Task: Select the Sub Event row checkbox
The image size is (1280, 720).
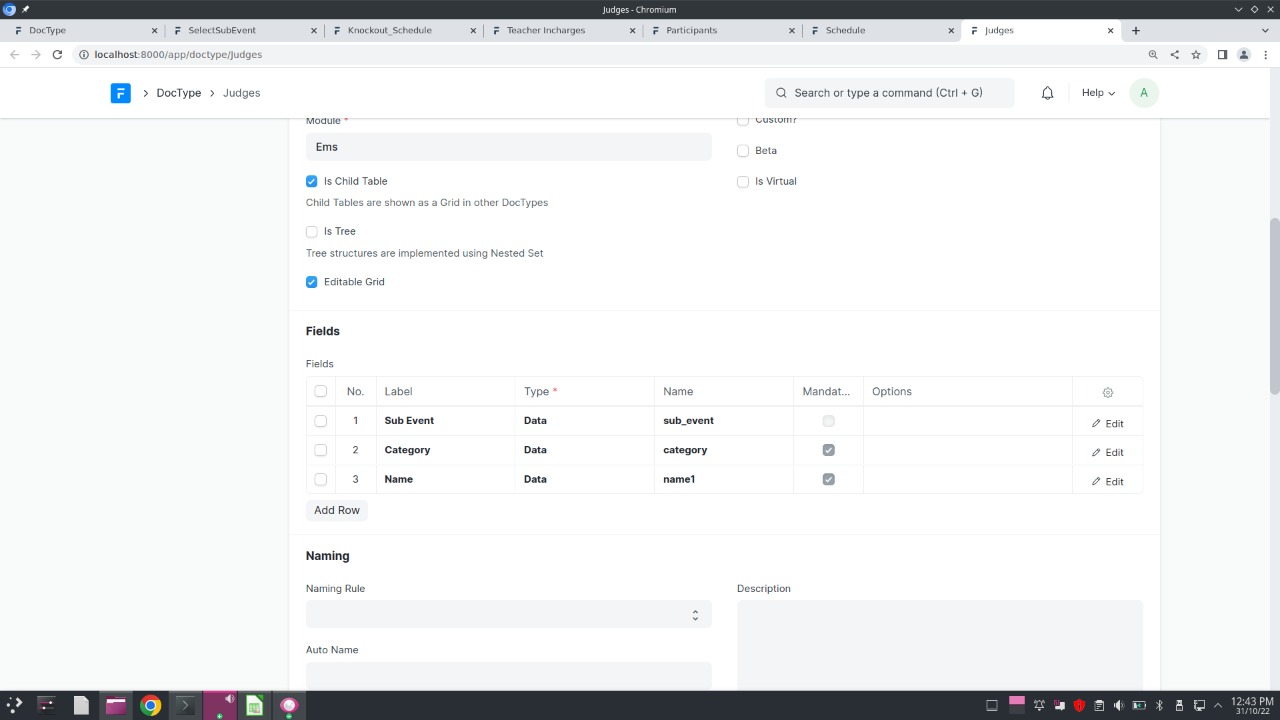Action: 321,421
